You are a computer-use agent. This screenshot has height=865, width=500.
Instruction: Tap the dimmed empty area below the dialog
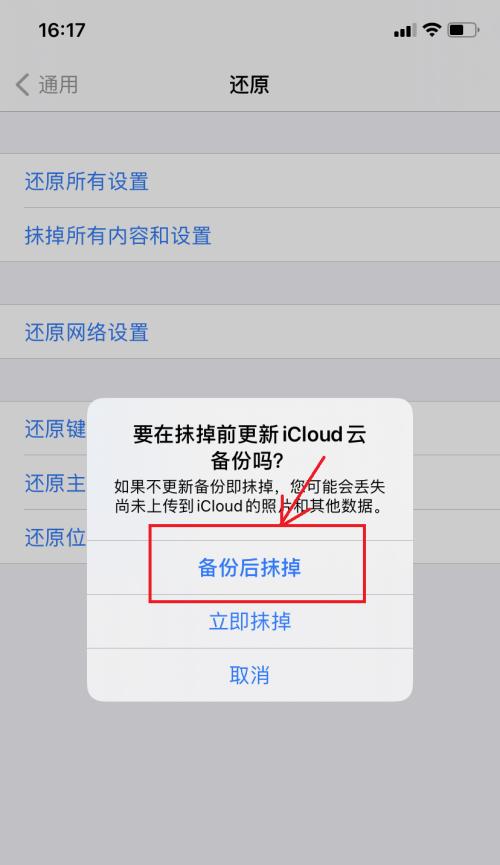point(250,783)
